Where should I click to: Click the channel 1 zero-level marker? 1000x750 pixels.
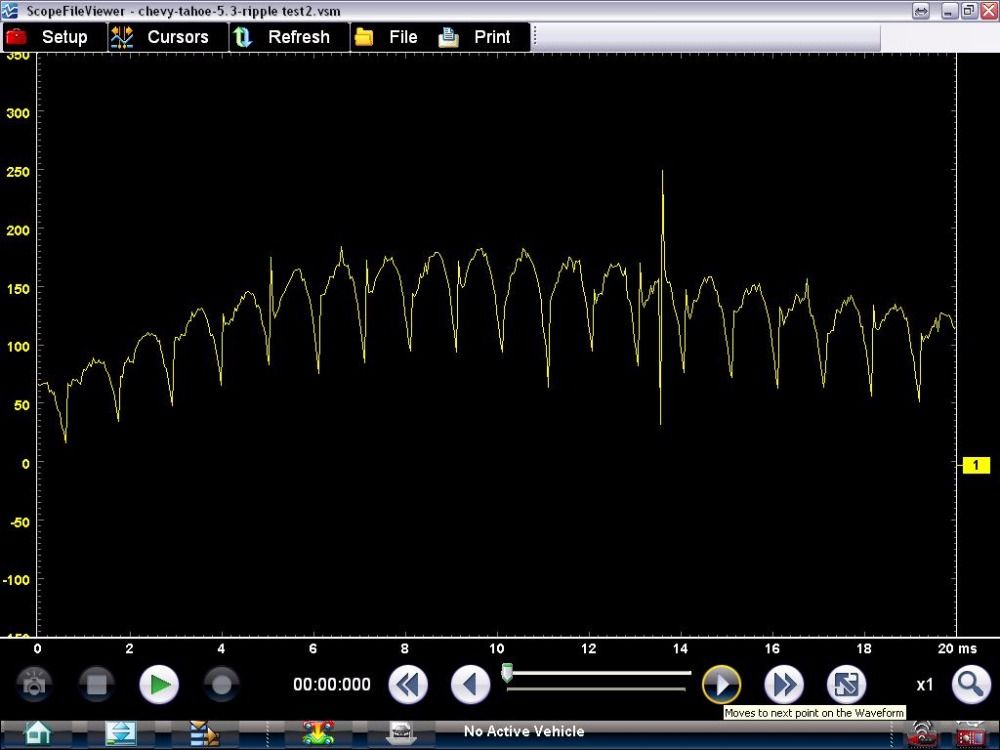coord(974,464)
